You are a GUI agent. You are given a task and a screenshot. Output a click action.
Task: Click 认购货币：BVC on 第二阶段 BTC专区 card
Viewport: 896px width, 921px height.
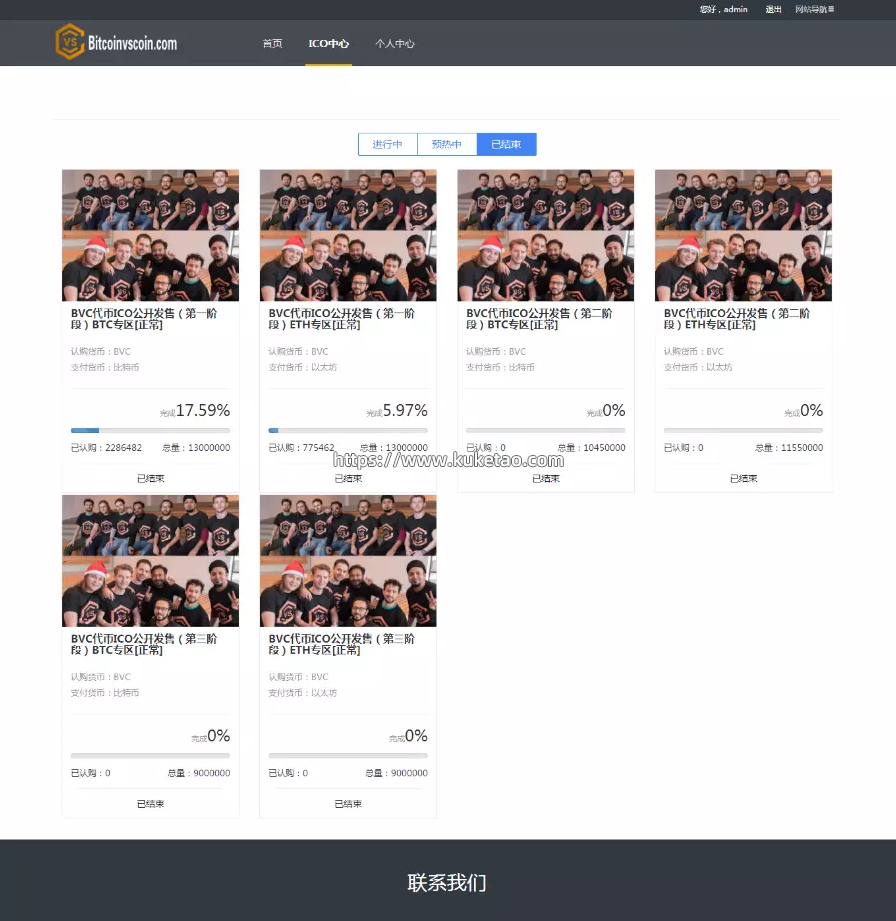pyautogui.click(x=496, y=351)
